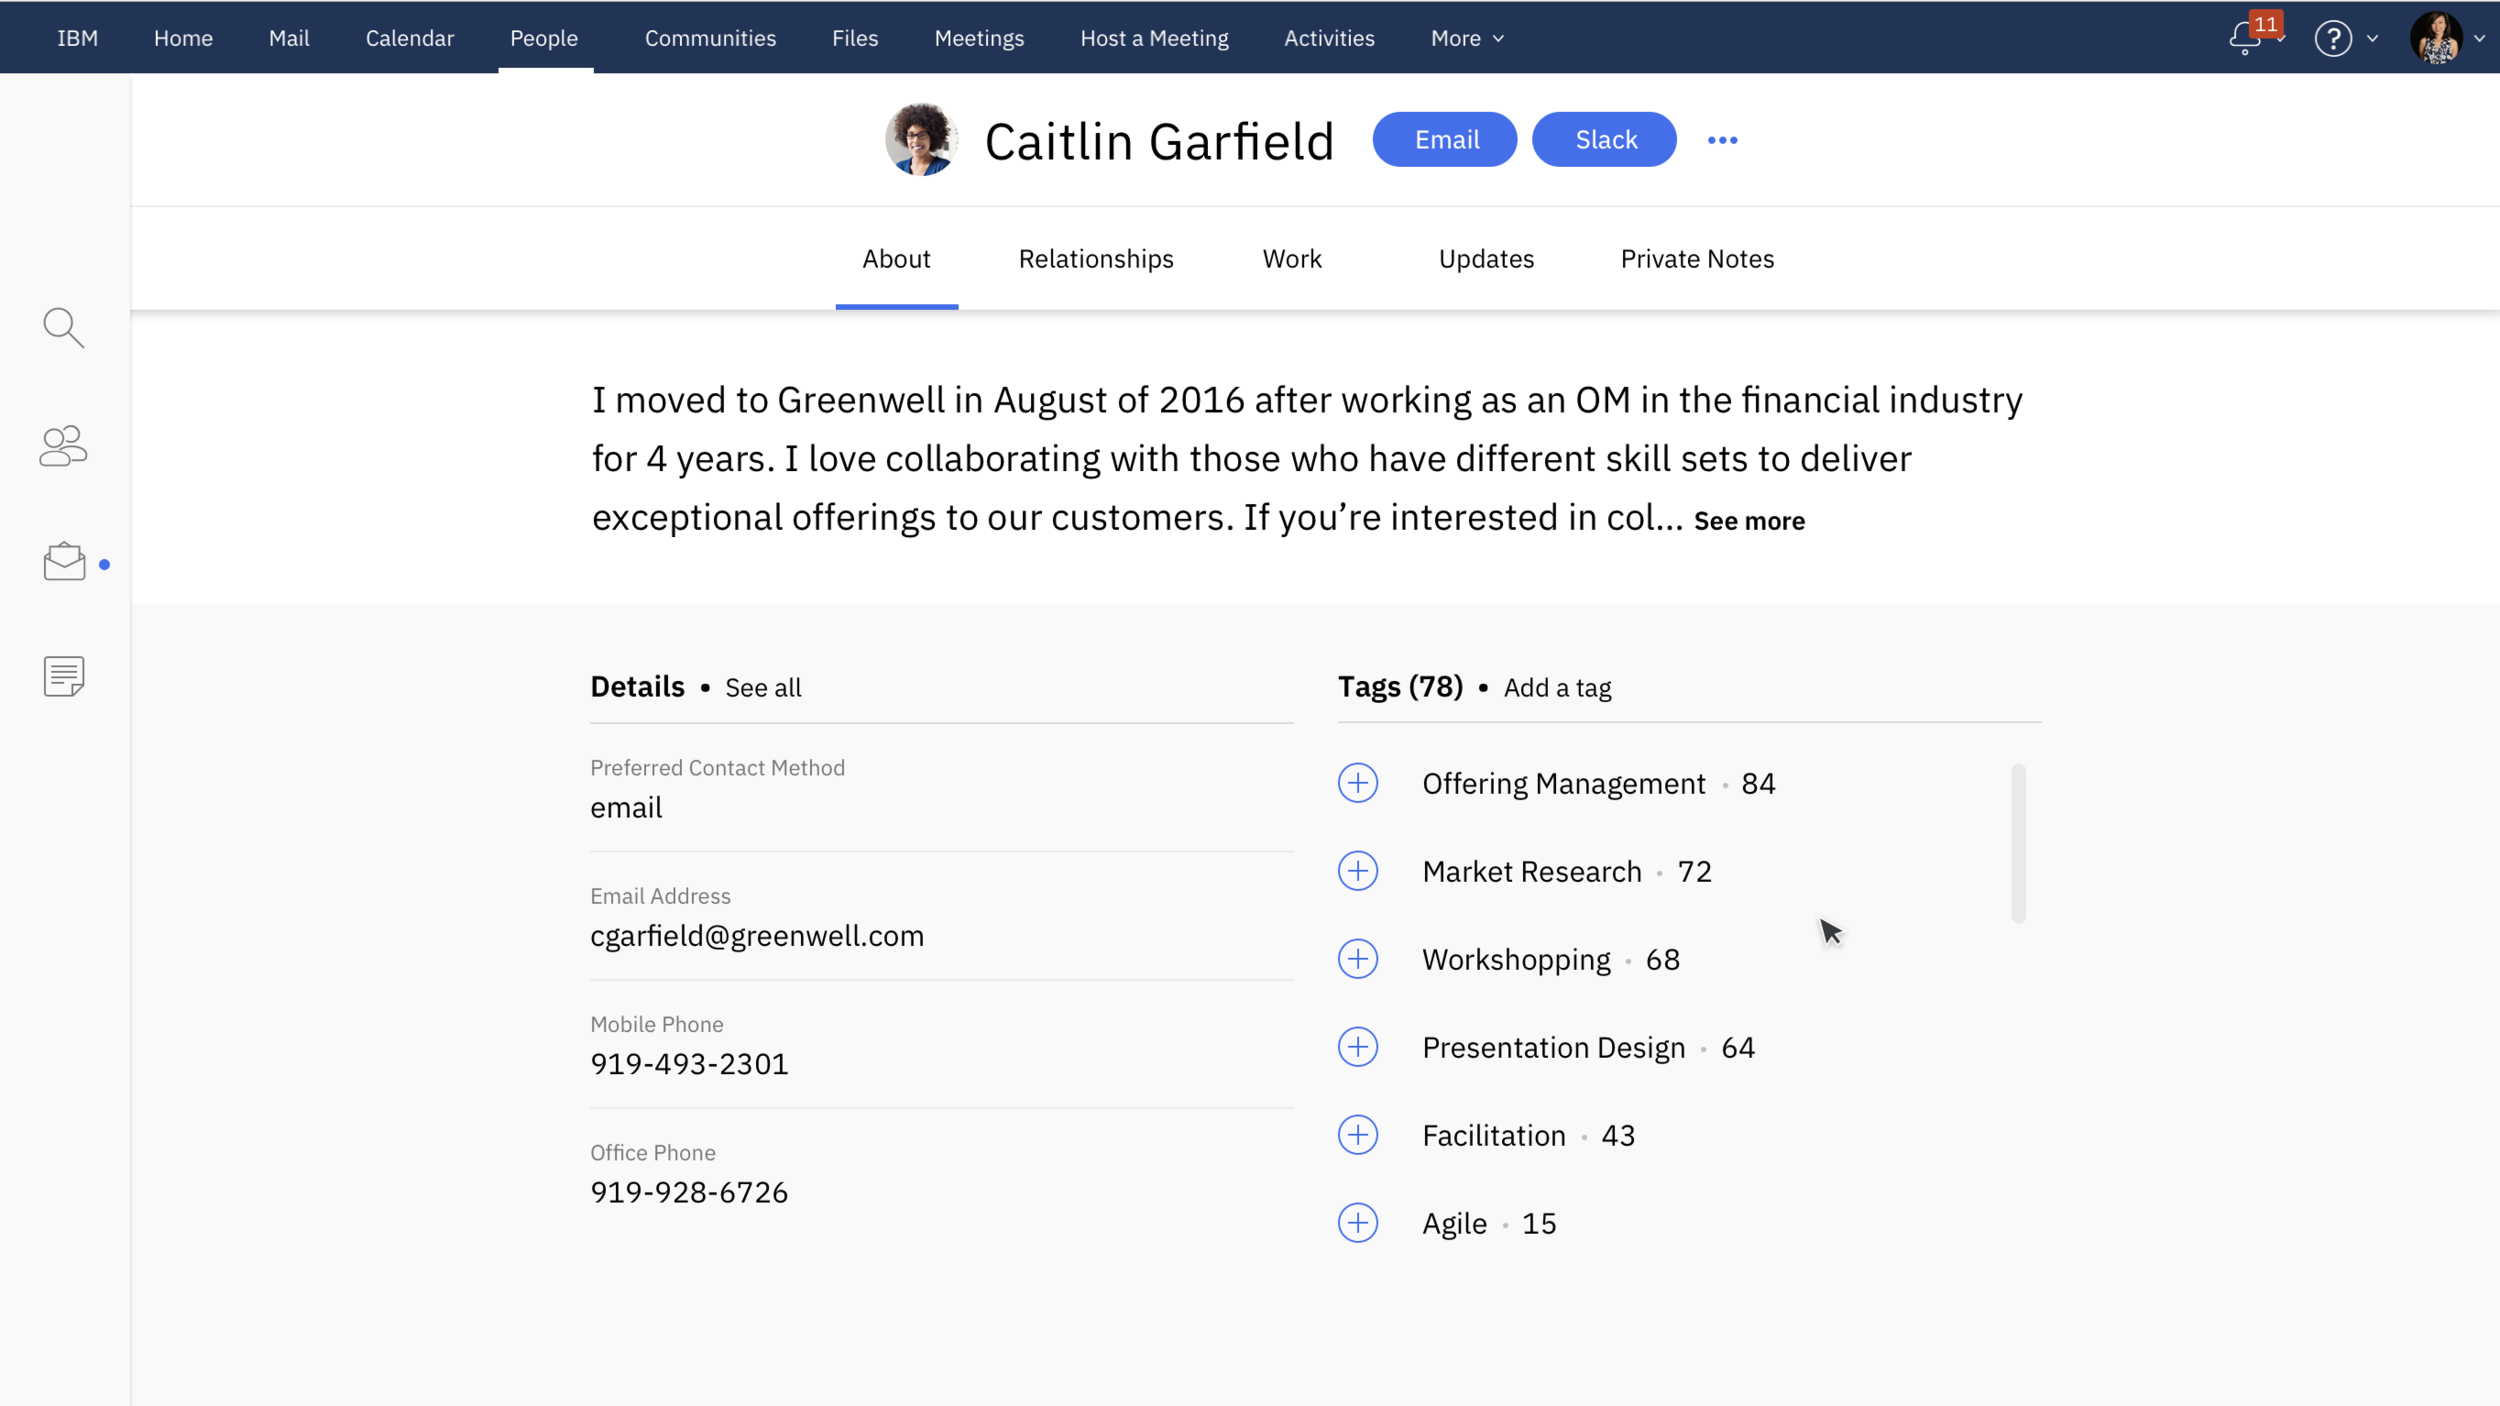Open the search magnifier in sidebar
Screen dimensions: 2500x1406
point(63,327)
